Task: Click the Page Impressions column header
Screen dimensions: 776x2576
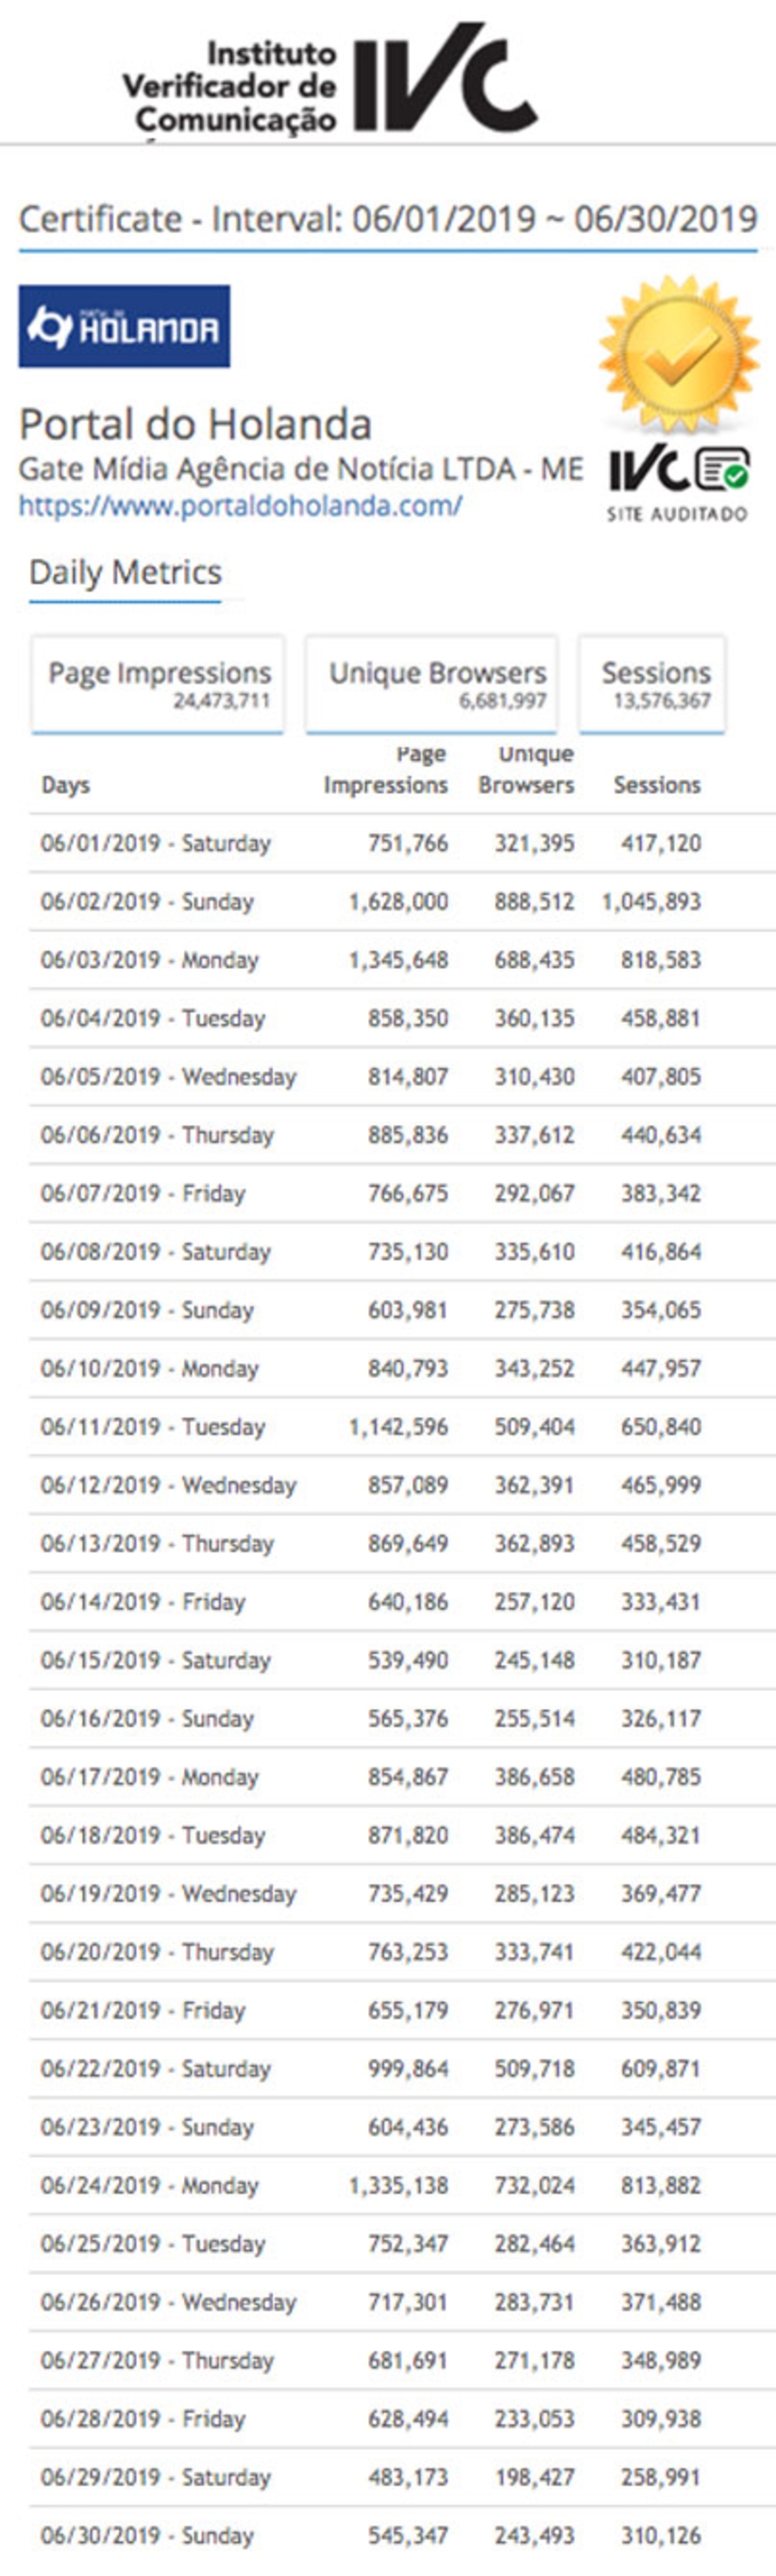Action: pos(386,771)
